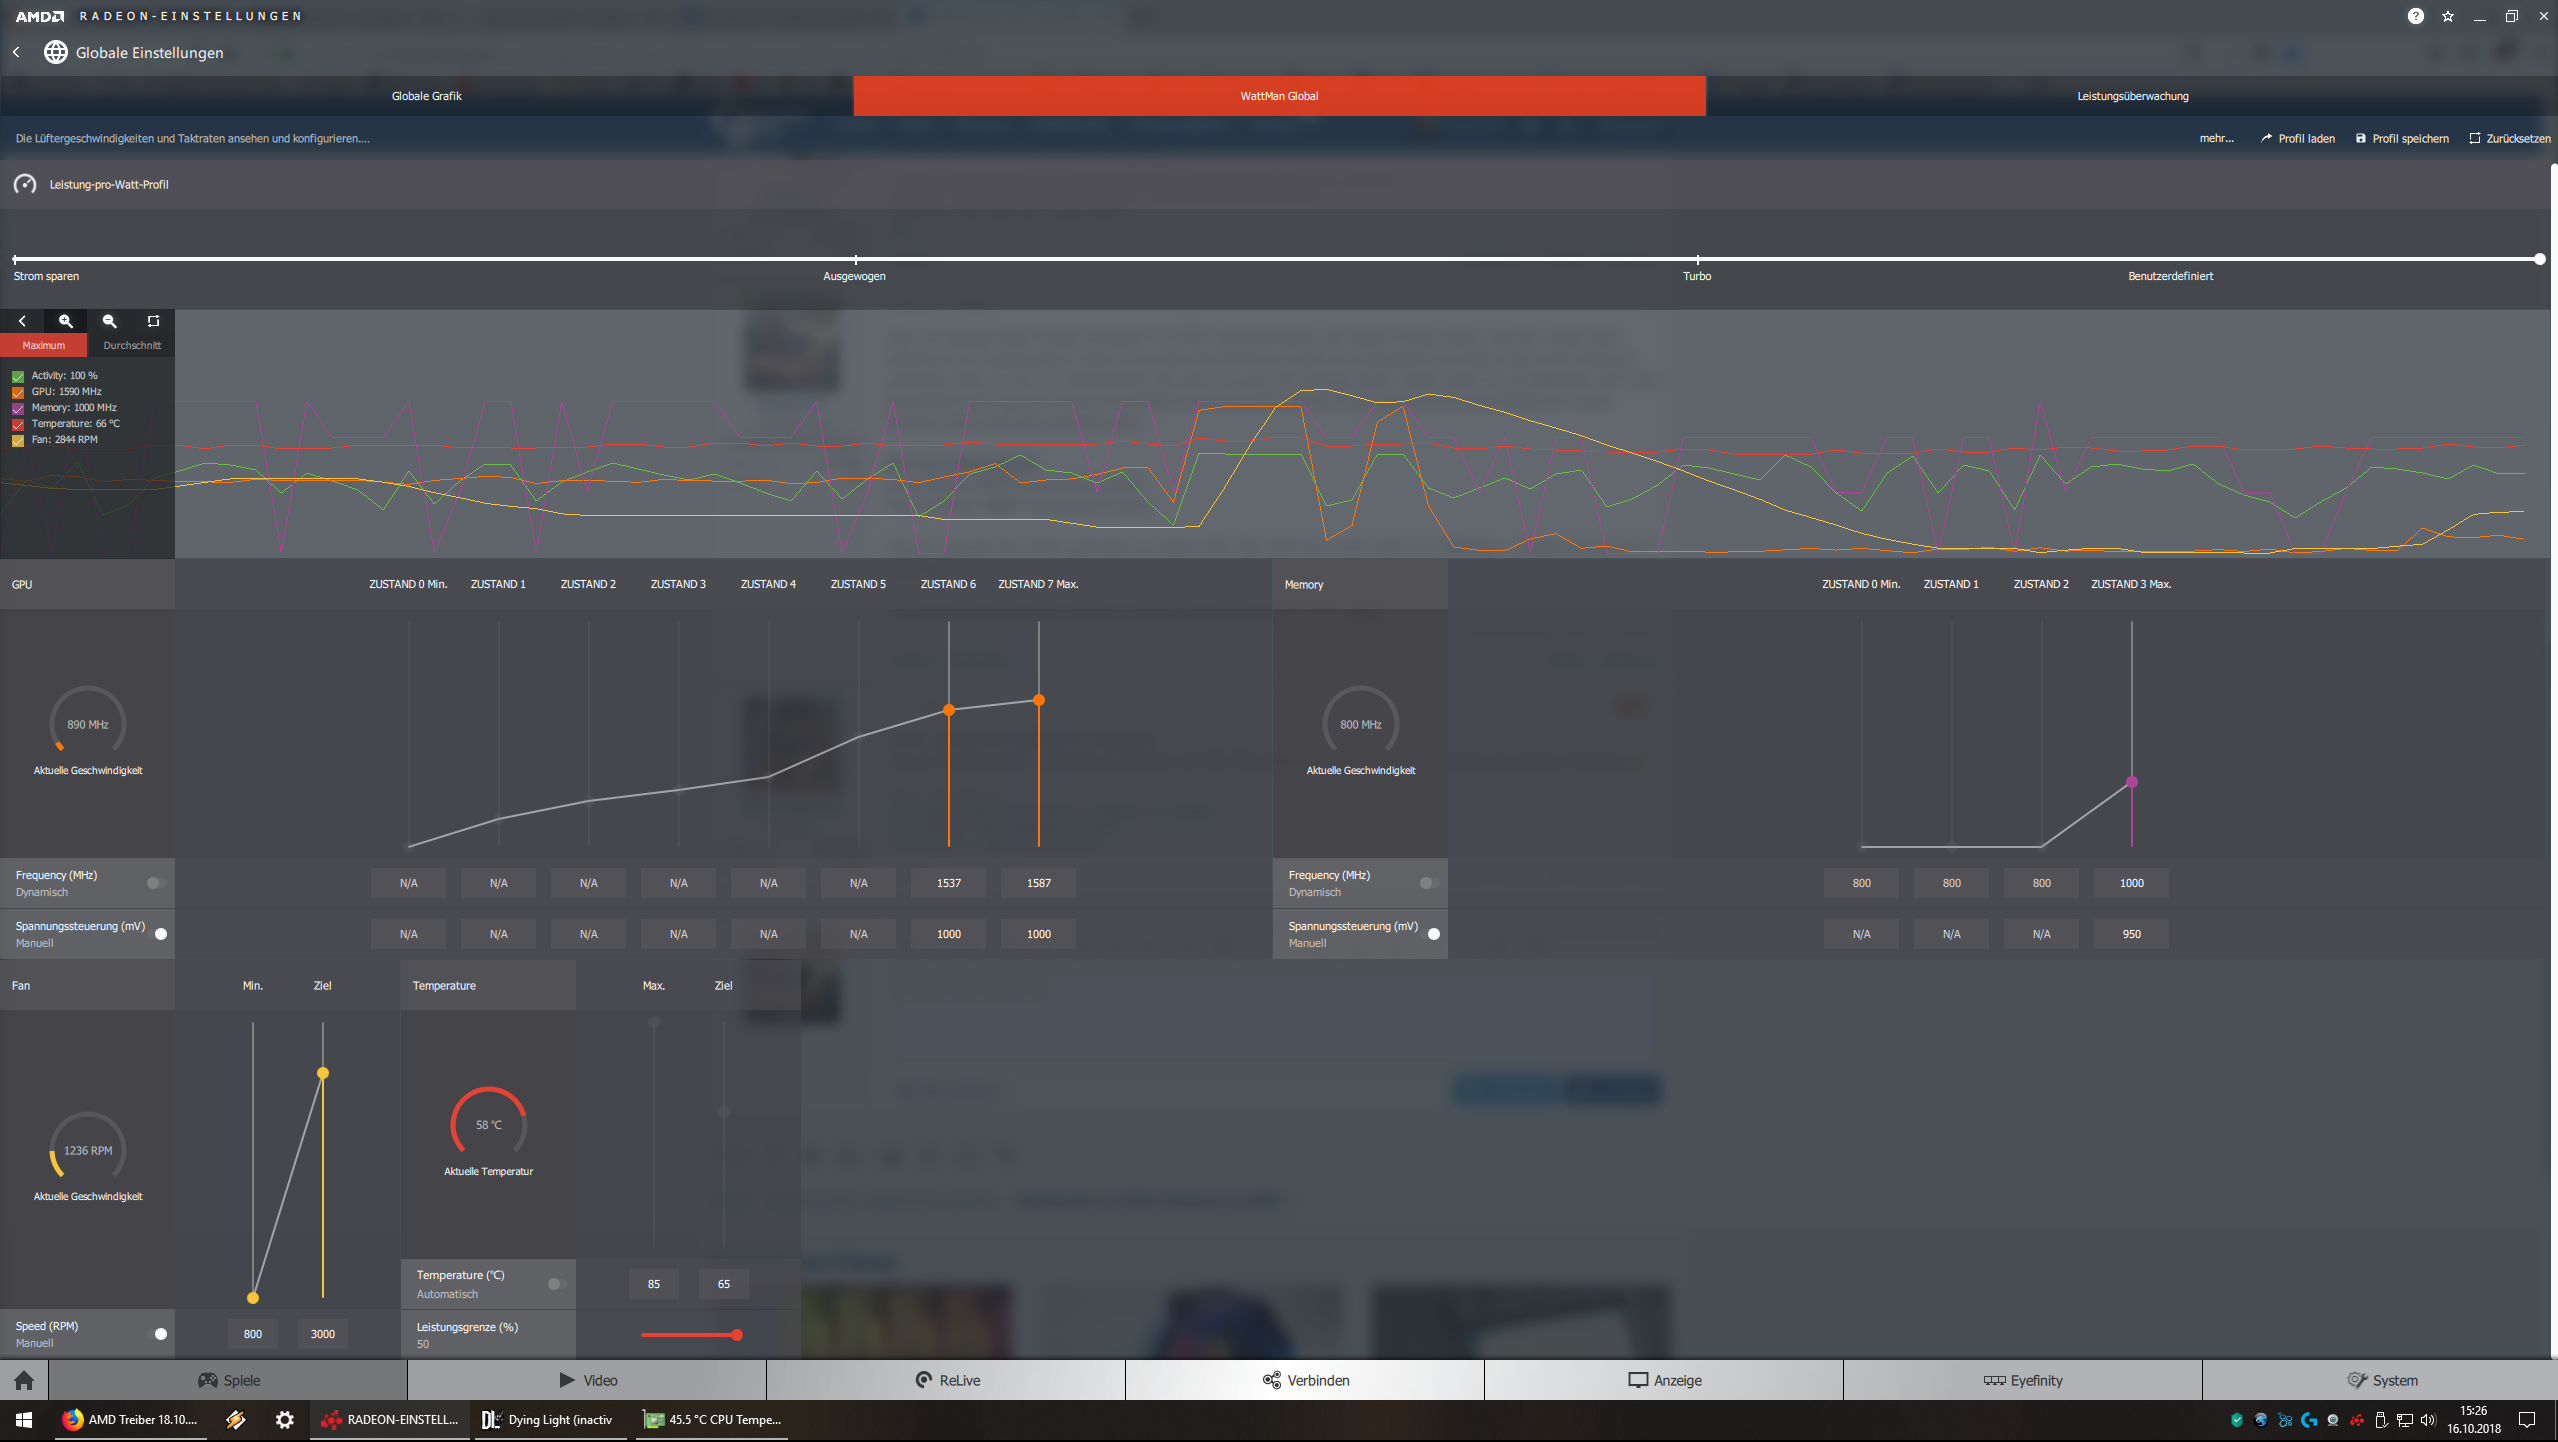Viewport: 2558px width, 1442px height.
Task: Toggle GPU Frequency (MHz) dynamic switch
Action: click(156, 883)
